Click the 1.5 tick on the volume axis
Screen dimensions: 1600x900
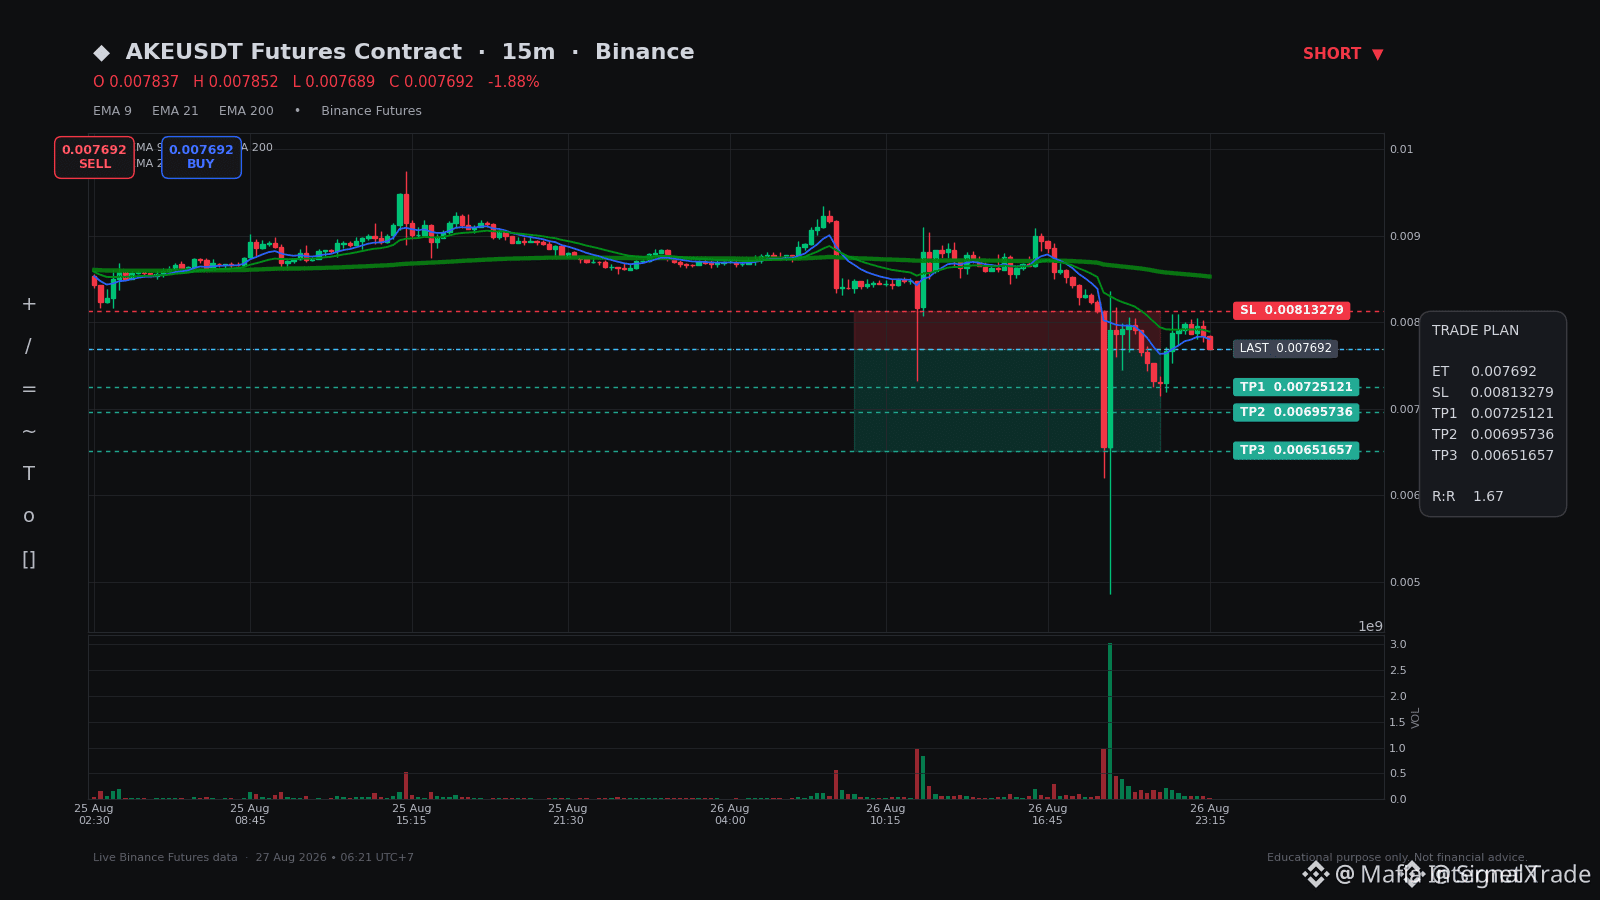(1398, 722)
